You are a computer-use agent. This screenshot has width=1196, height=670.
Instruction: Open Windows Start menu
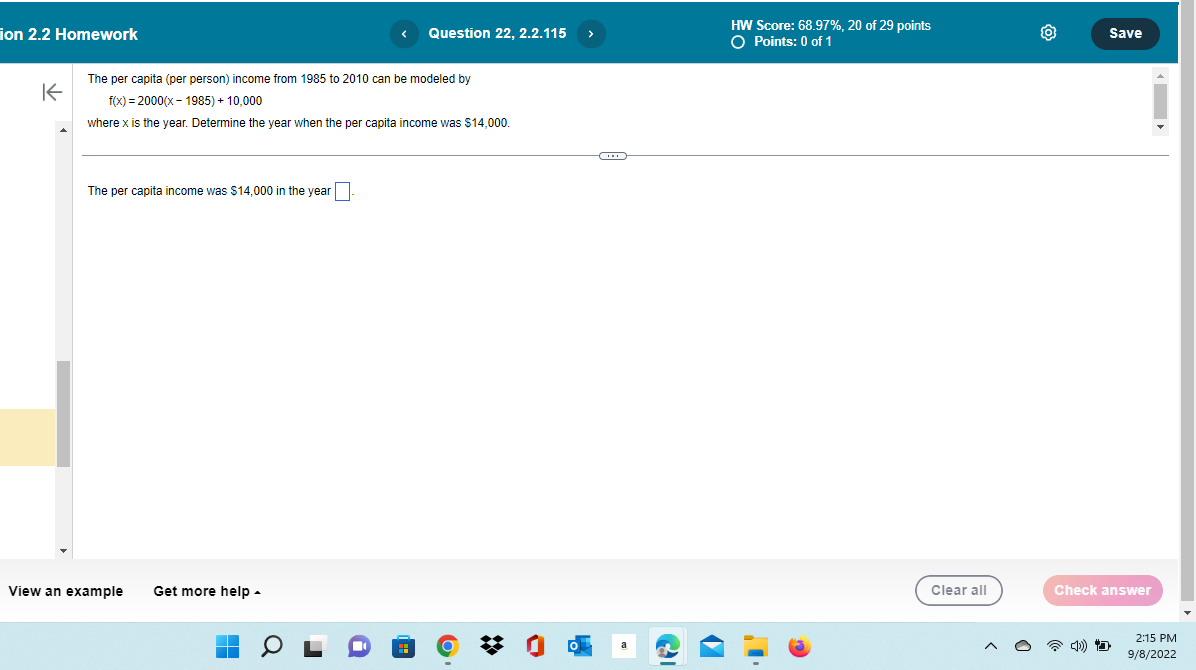[227, 646]
